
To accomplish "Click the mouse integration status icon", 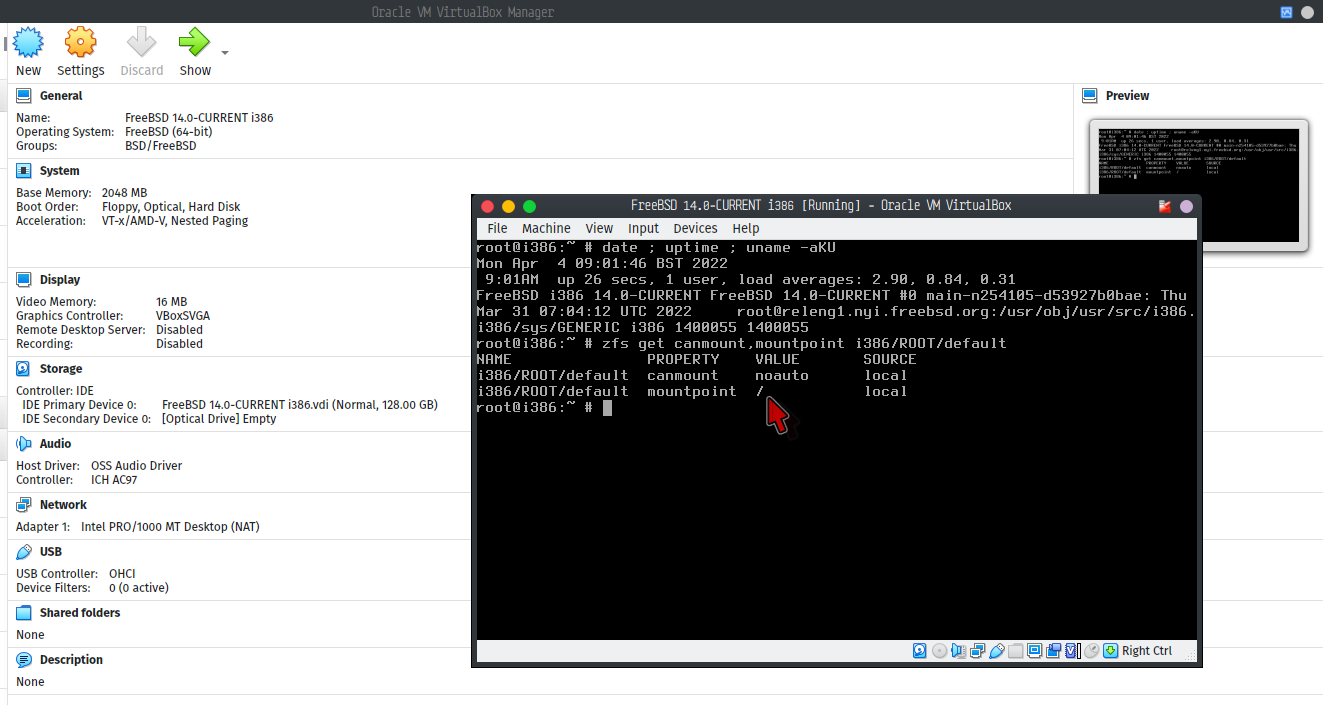I will point(1091,651).
